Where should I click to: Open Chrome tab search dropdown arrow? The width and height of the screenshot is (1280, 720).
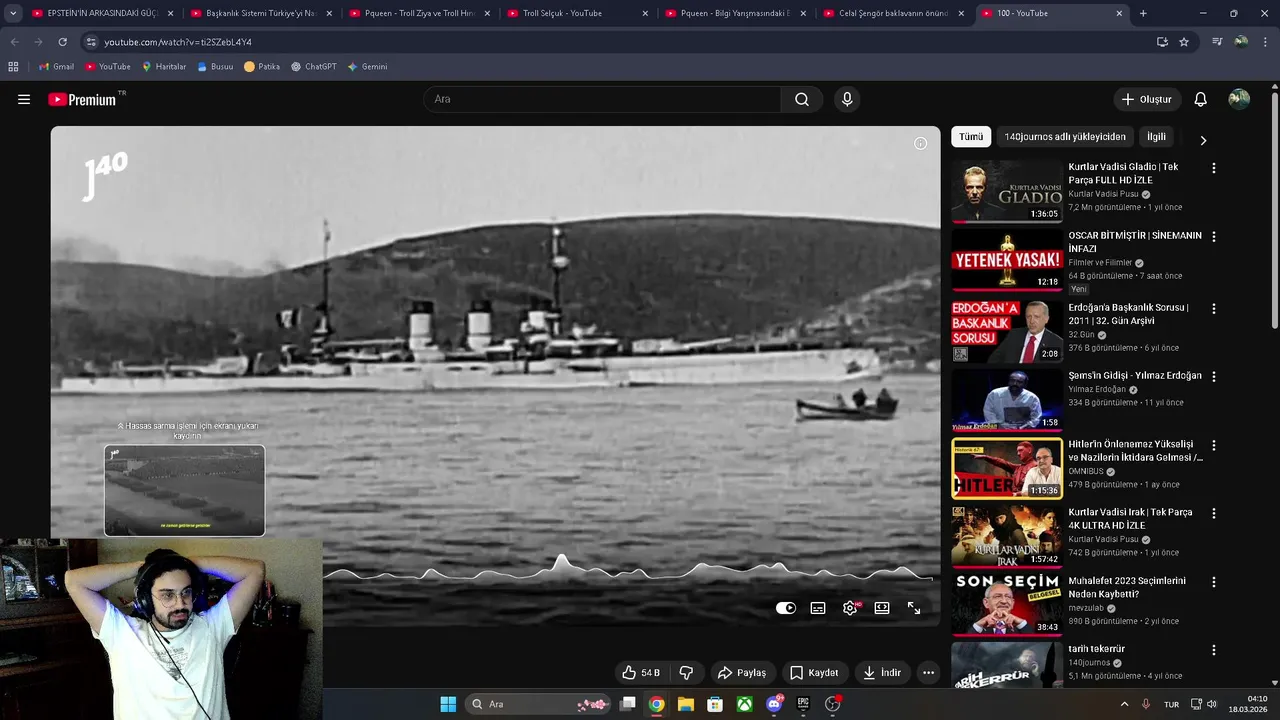pyautogui.click(x=13, y=13)
